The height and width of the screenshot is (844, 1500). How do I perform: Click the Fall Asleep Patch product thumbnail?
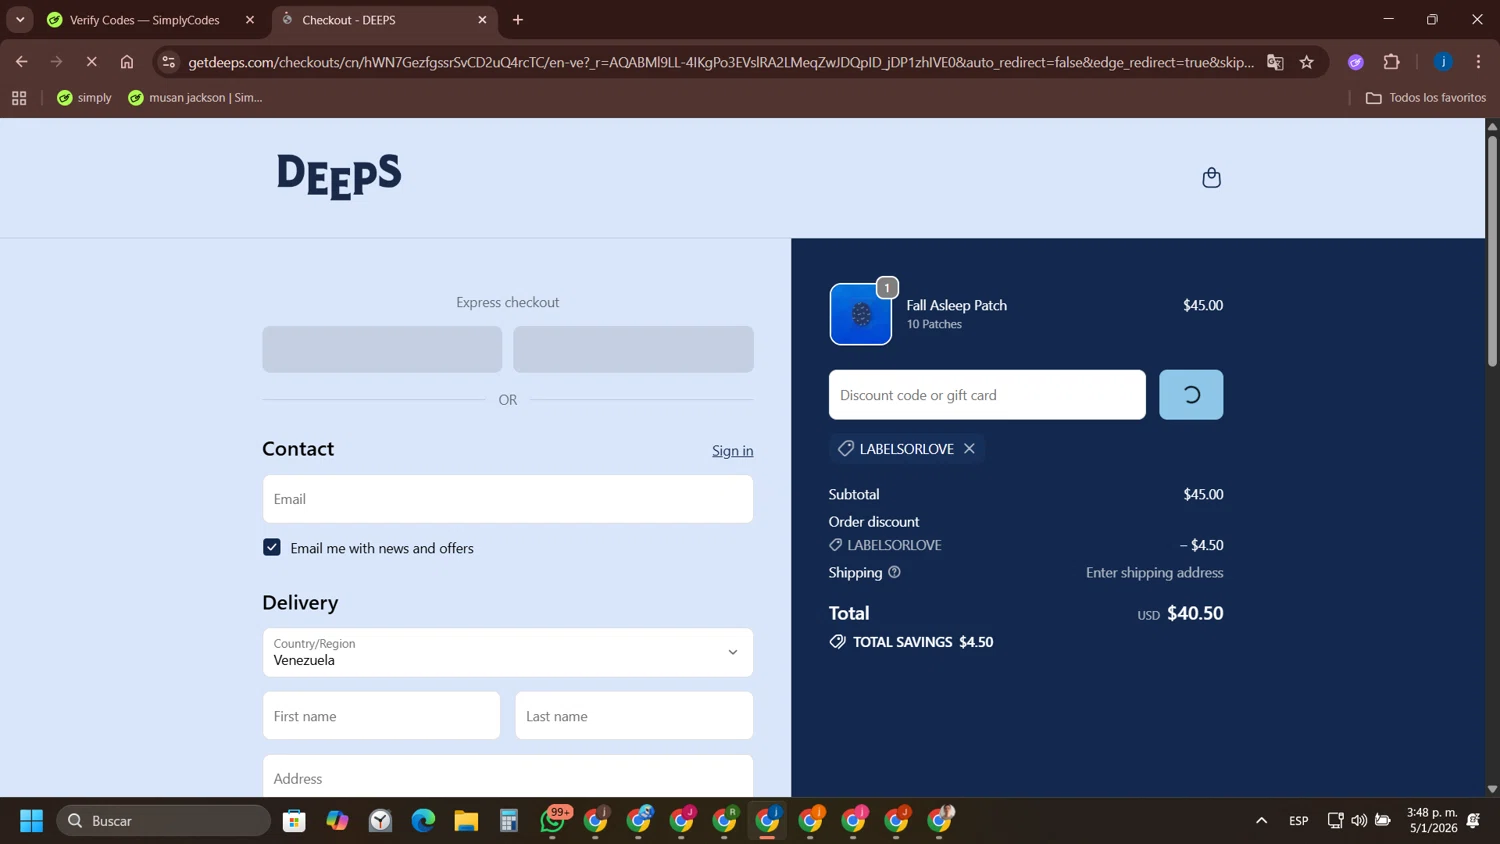tap(861, 314)
